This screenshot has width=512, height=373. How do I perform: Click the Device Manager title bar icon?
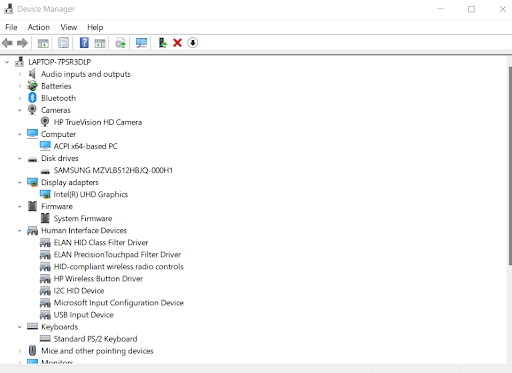pyautogui.click(x=9, y=9)
